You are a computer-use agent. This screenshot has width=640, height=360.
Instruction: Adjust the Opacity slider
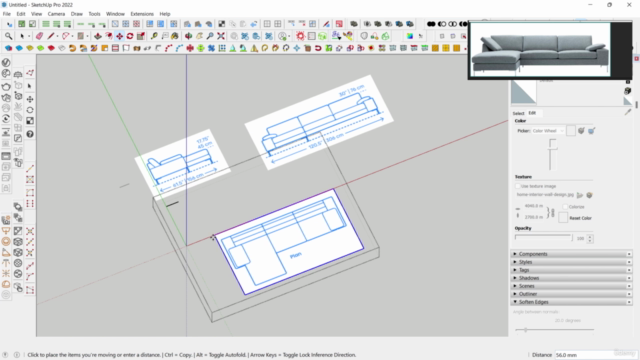[x=544, y=238]
